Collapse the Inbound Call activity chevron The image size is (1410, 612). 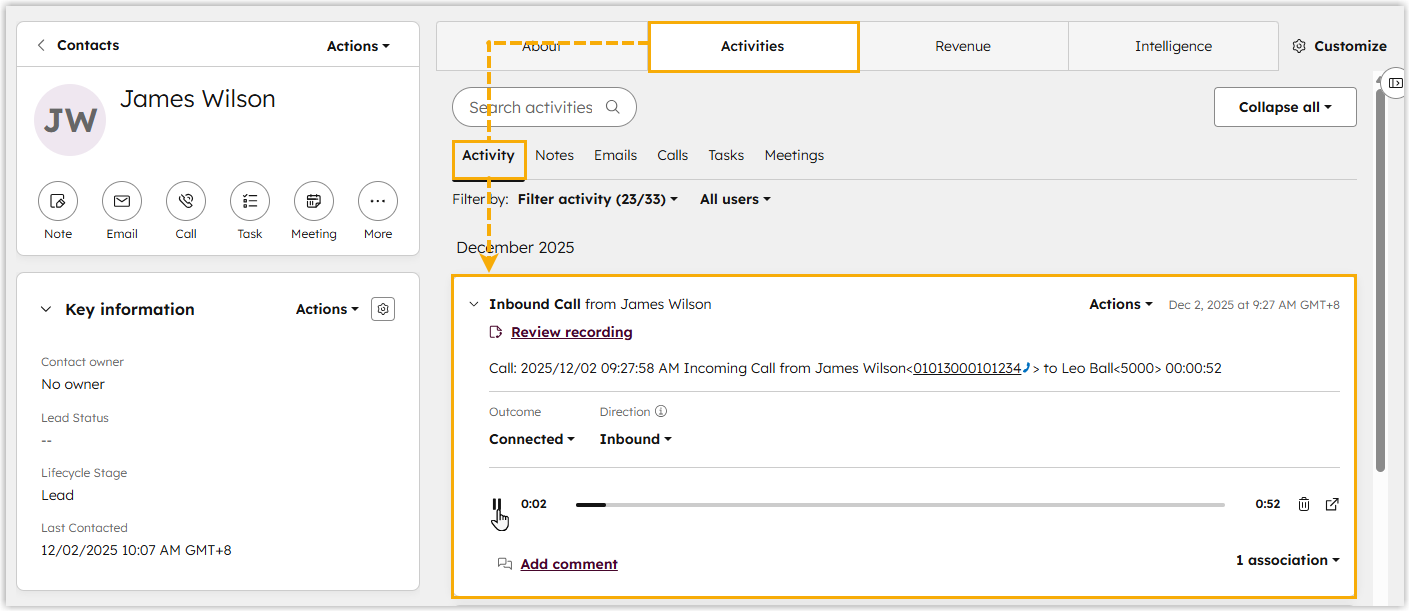click(474, 304)
